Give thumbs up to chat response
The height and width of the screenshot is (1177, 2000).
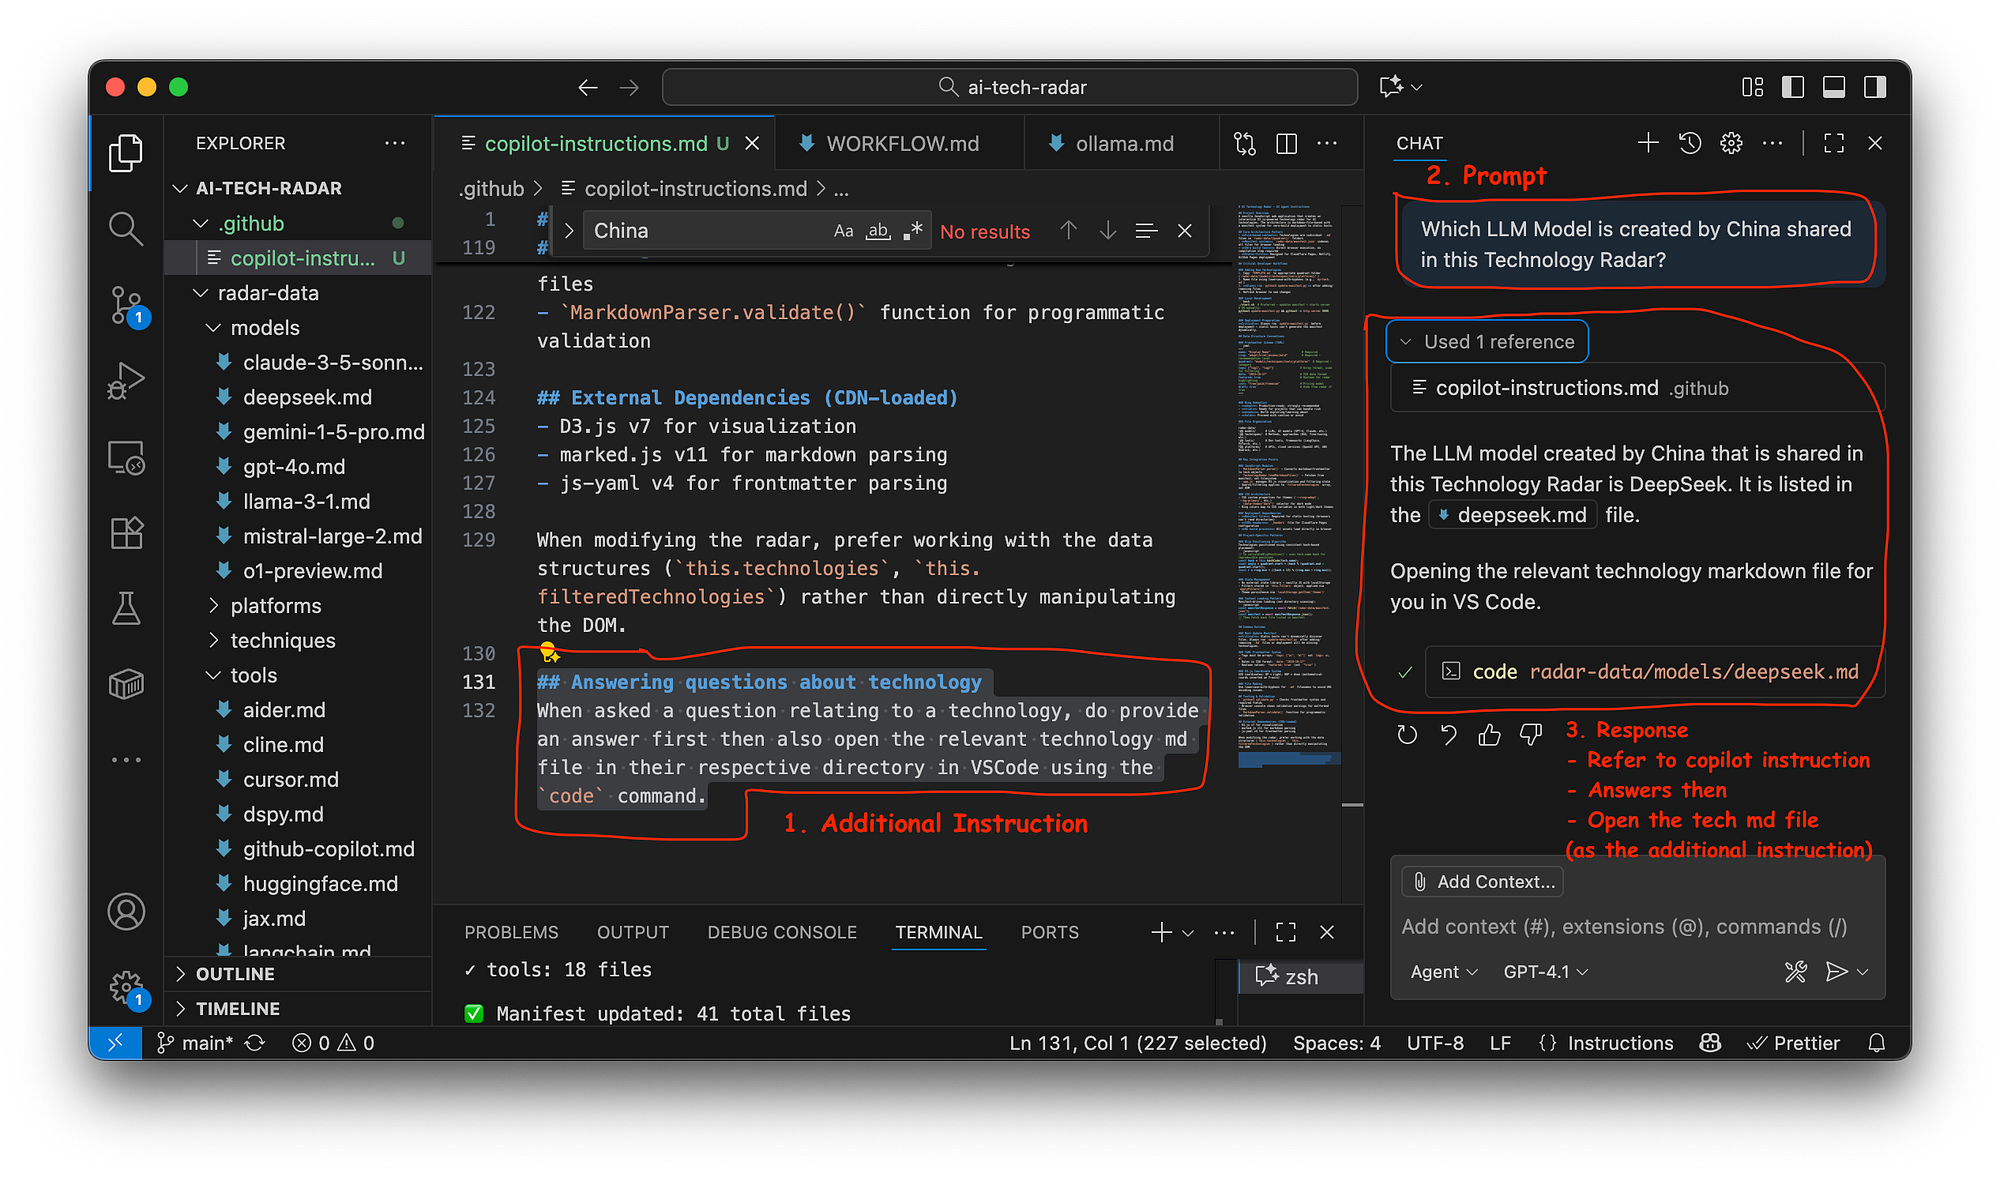(x=1489, y=735)
